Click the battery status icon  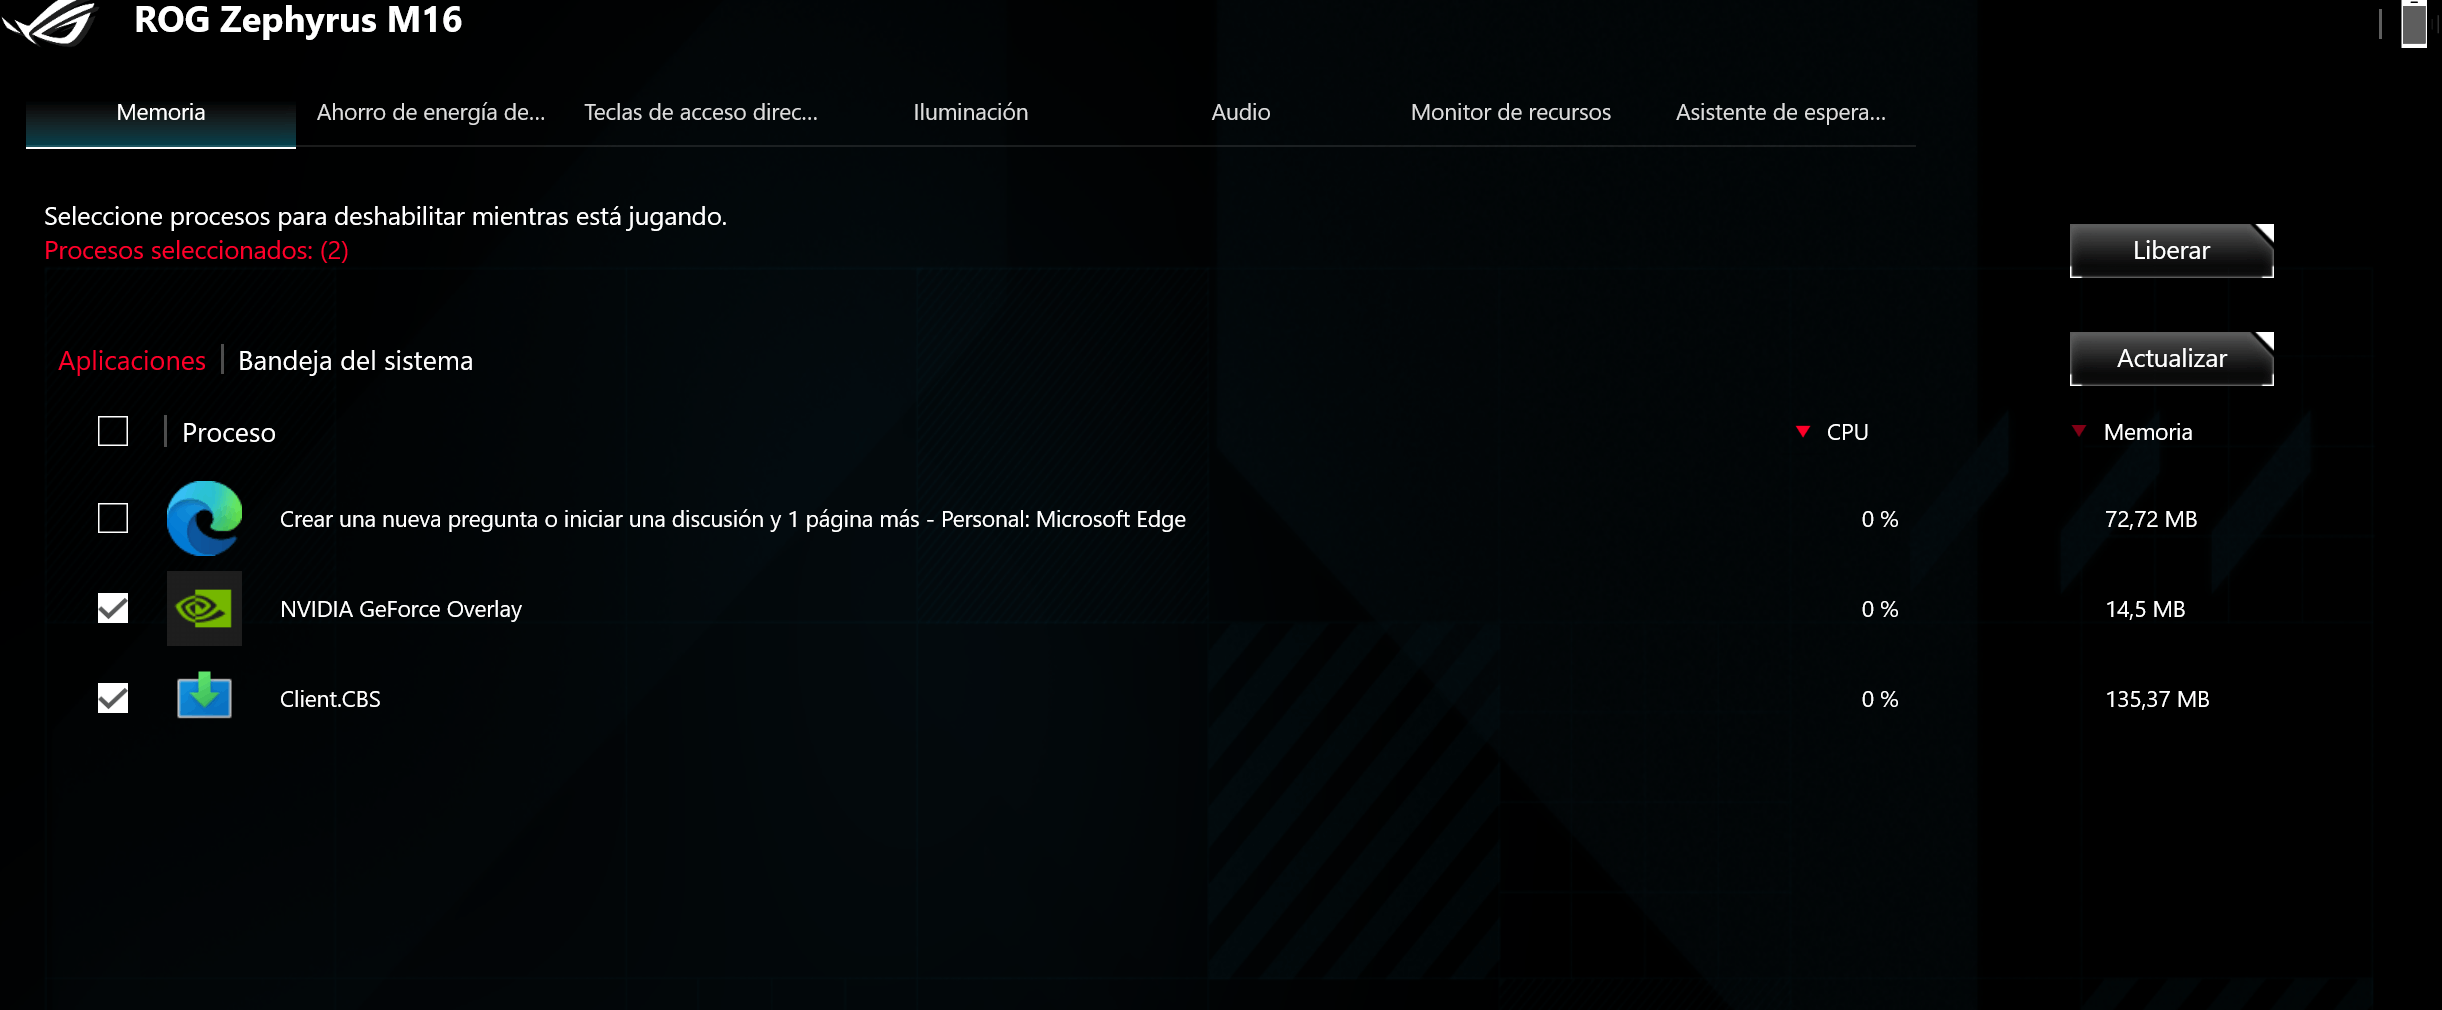click(x=2414, y=23)
